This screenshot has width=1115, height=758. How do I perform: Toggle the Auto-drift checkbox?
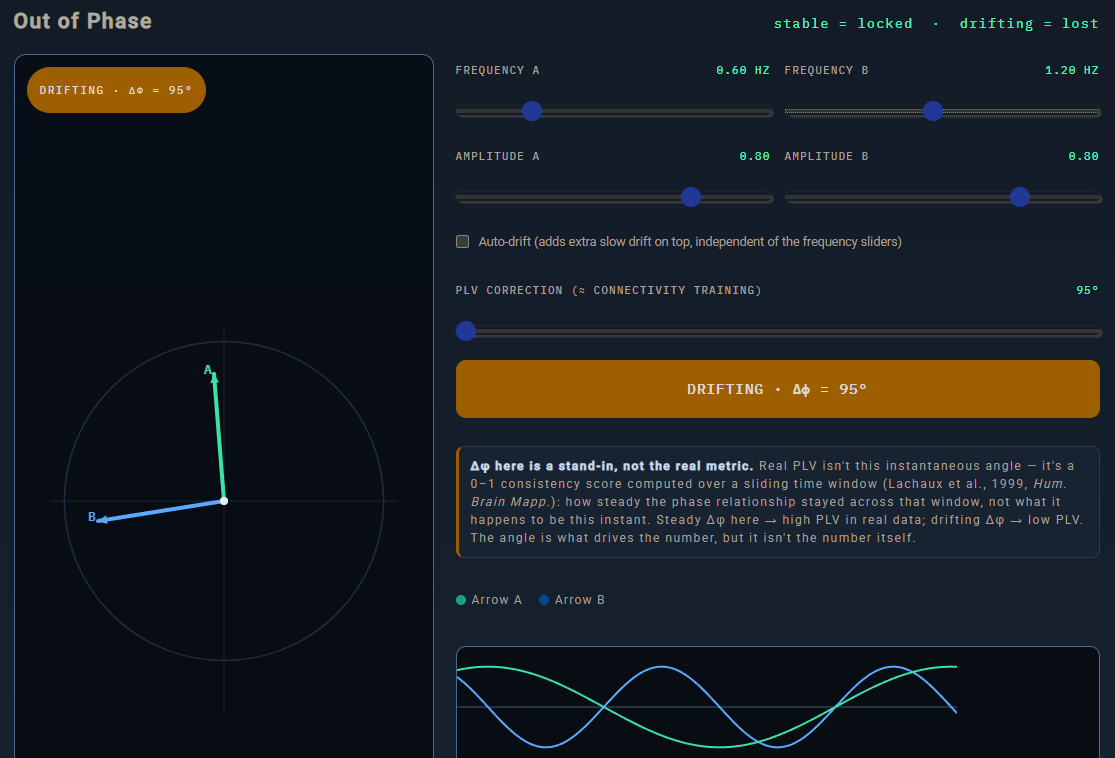tap(462, 242)
